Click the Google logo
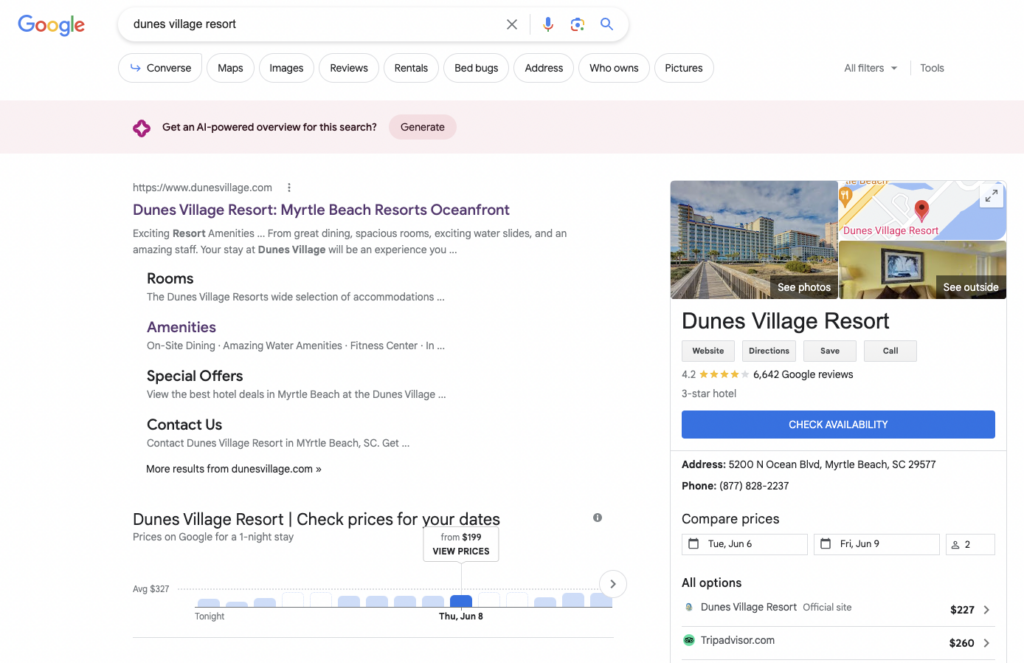 click(51, 24)
